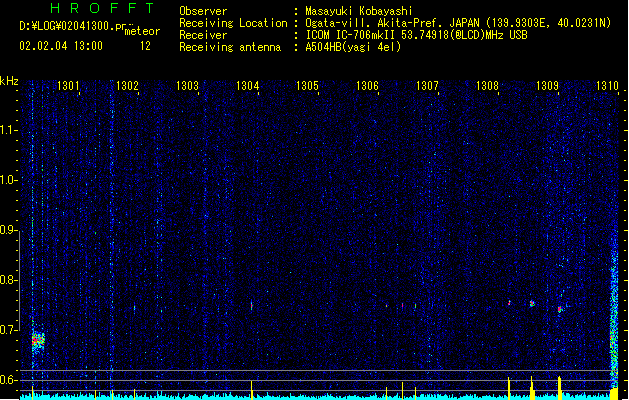Click the Receiving Location label
The height and width of the screenshot is (400, 629).
(x=233, y=23)
